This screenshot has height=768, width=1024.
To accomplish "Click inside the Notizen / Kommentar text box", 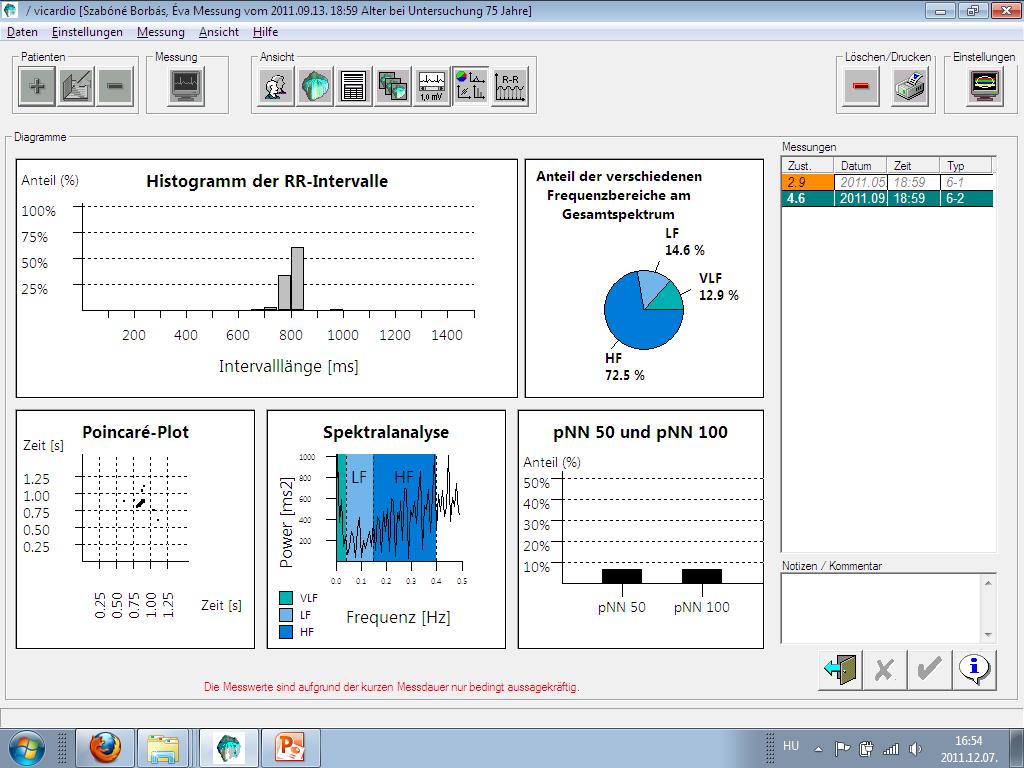I will [x=882, y=608].
